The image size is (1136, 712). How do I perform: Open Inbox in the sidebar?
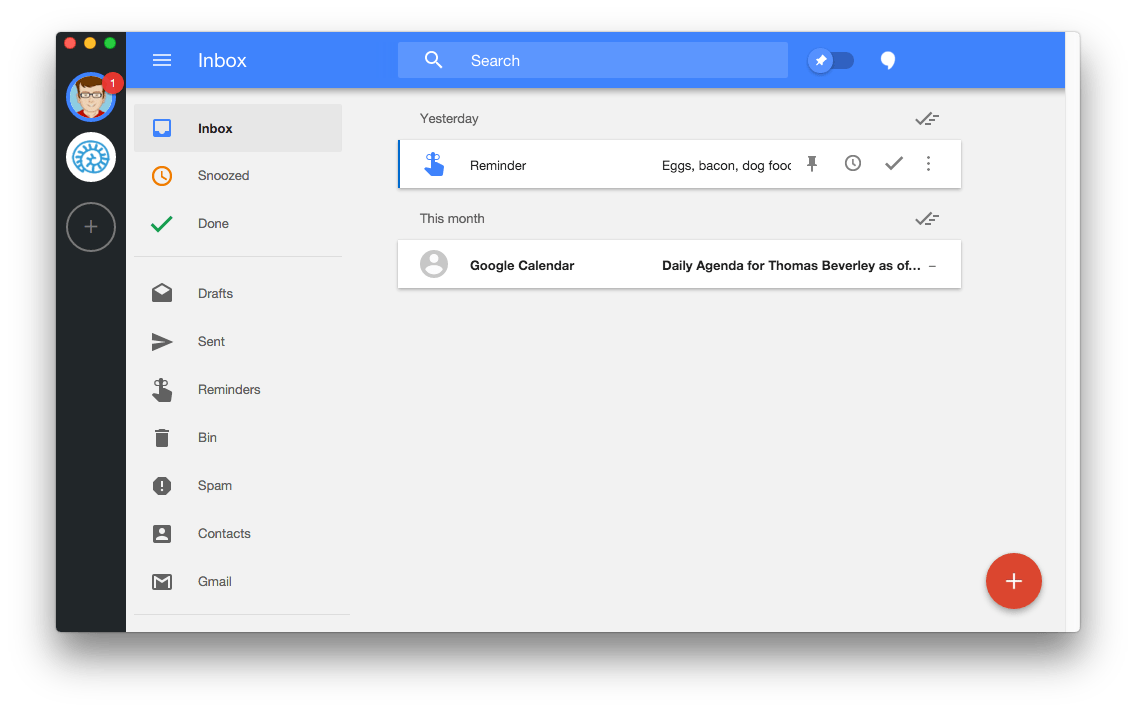[238, 128]
